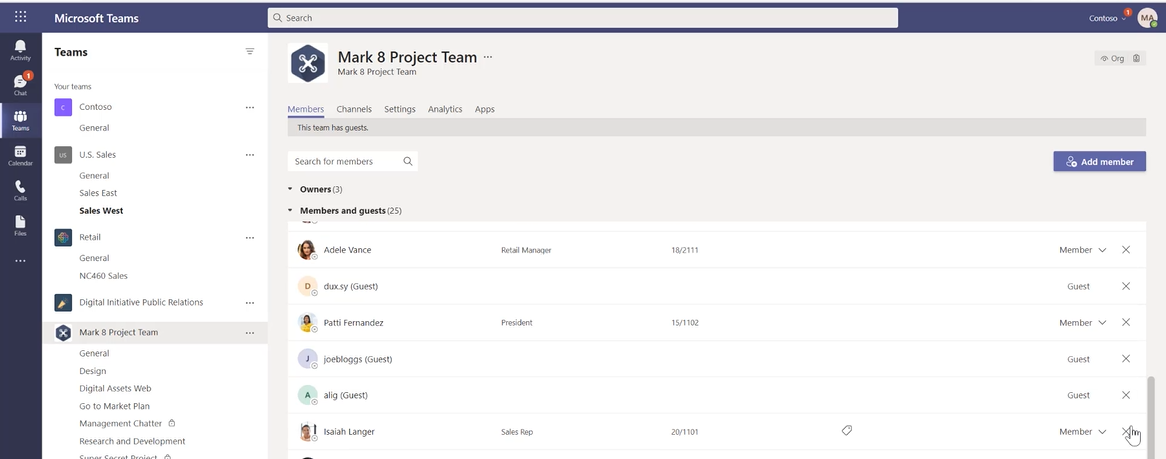Click Adele Vance's profile picture
This screenshot has height=459, width=1166.
(x=307, y=250)
